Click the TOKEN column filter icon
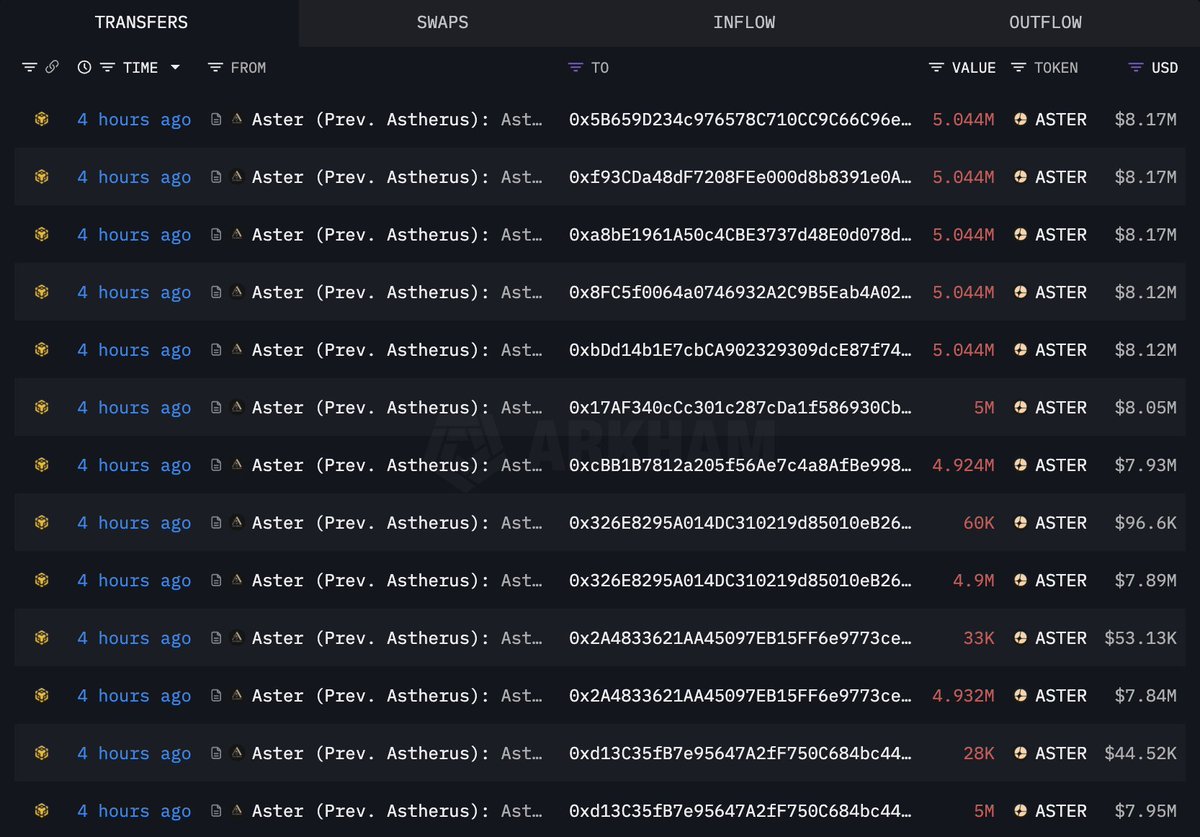Image resolution: width=1200 pixels, height=837 pixels. 1018,68
